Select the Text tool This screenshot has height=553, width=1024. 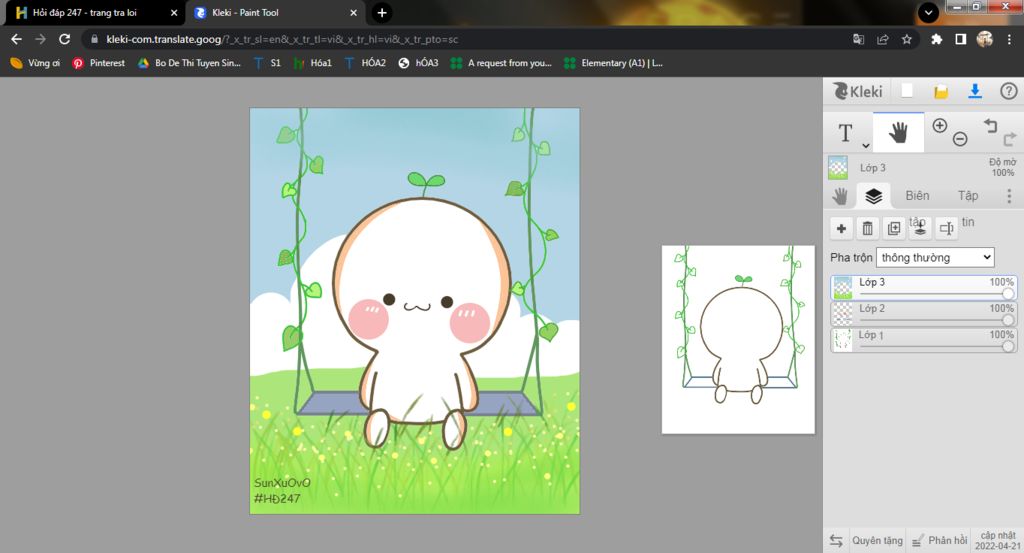[x=845, y=133]
